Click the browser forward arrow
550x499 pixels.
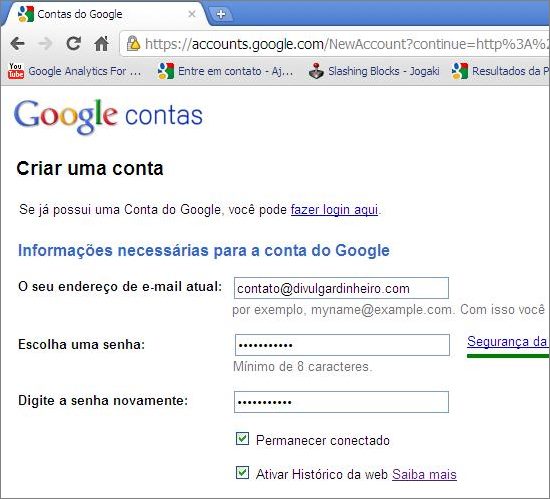[45, 44]
